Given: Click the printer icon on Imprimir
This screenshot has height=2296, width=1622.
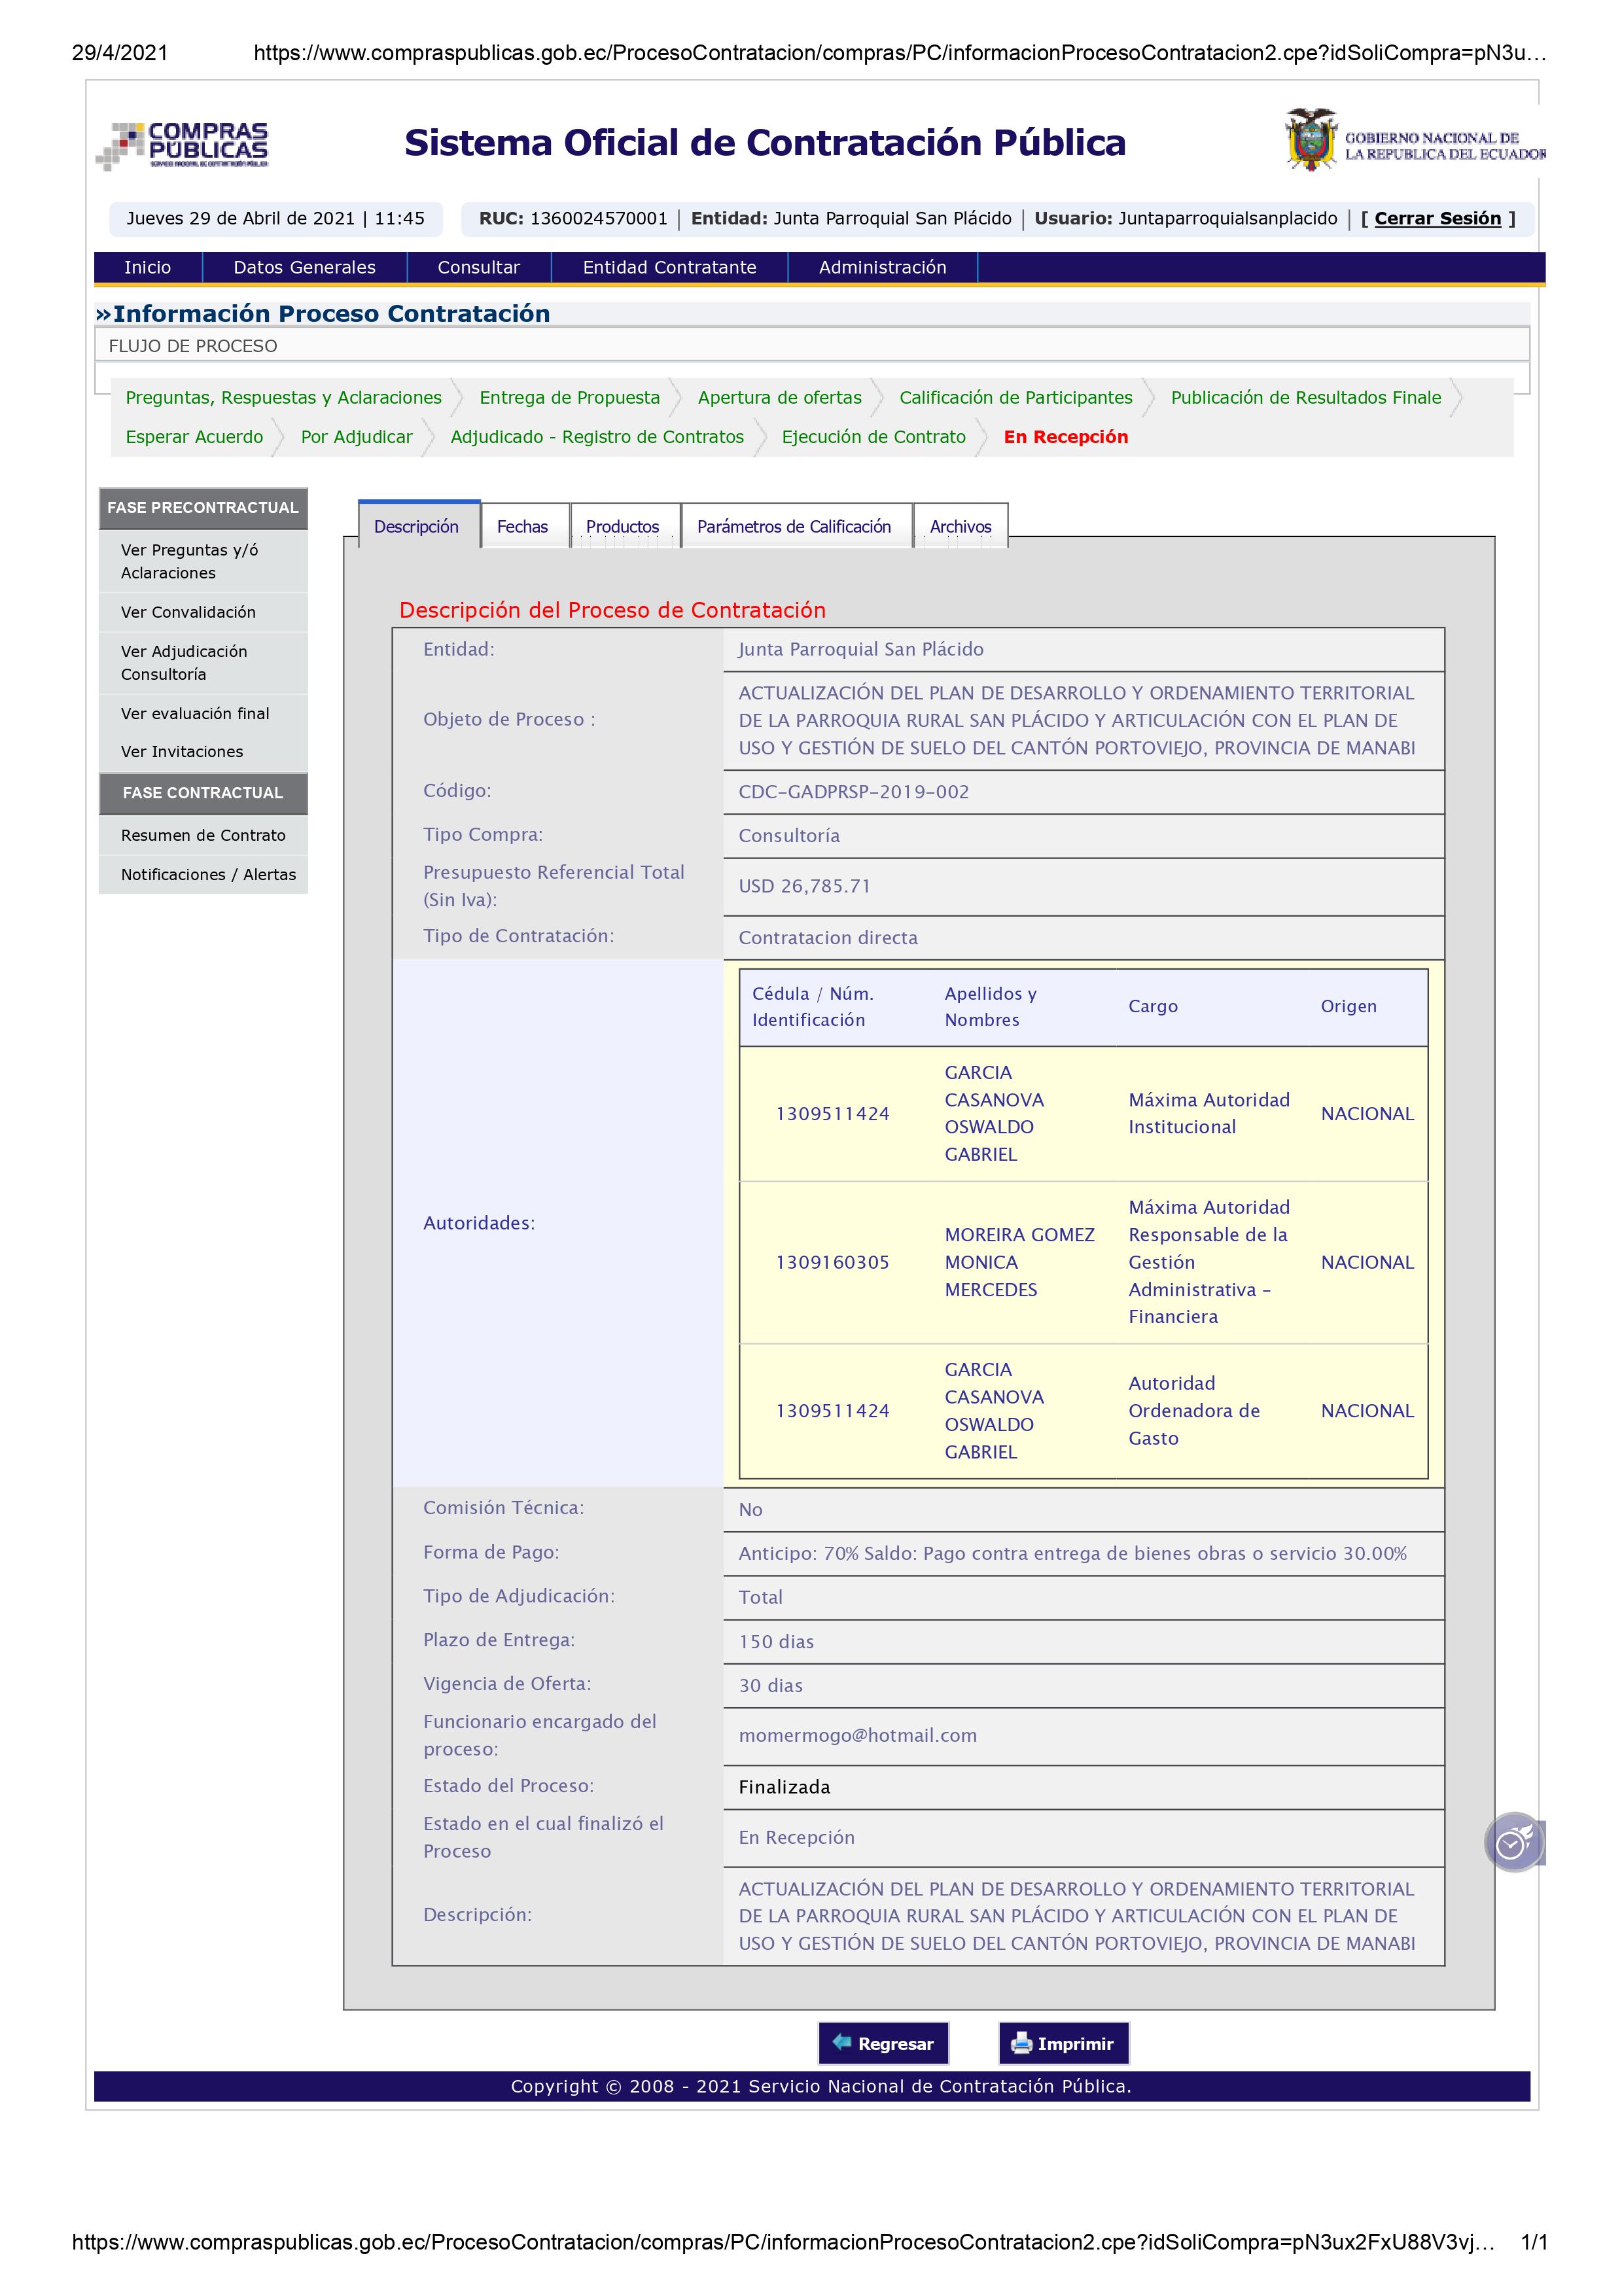Looking at the screenshot, I should pos(1021,2042).
